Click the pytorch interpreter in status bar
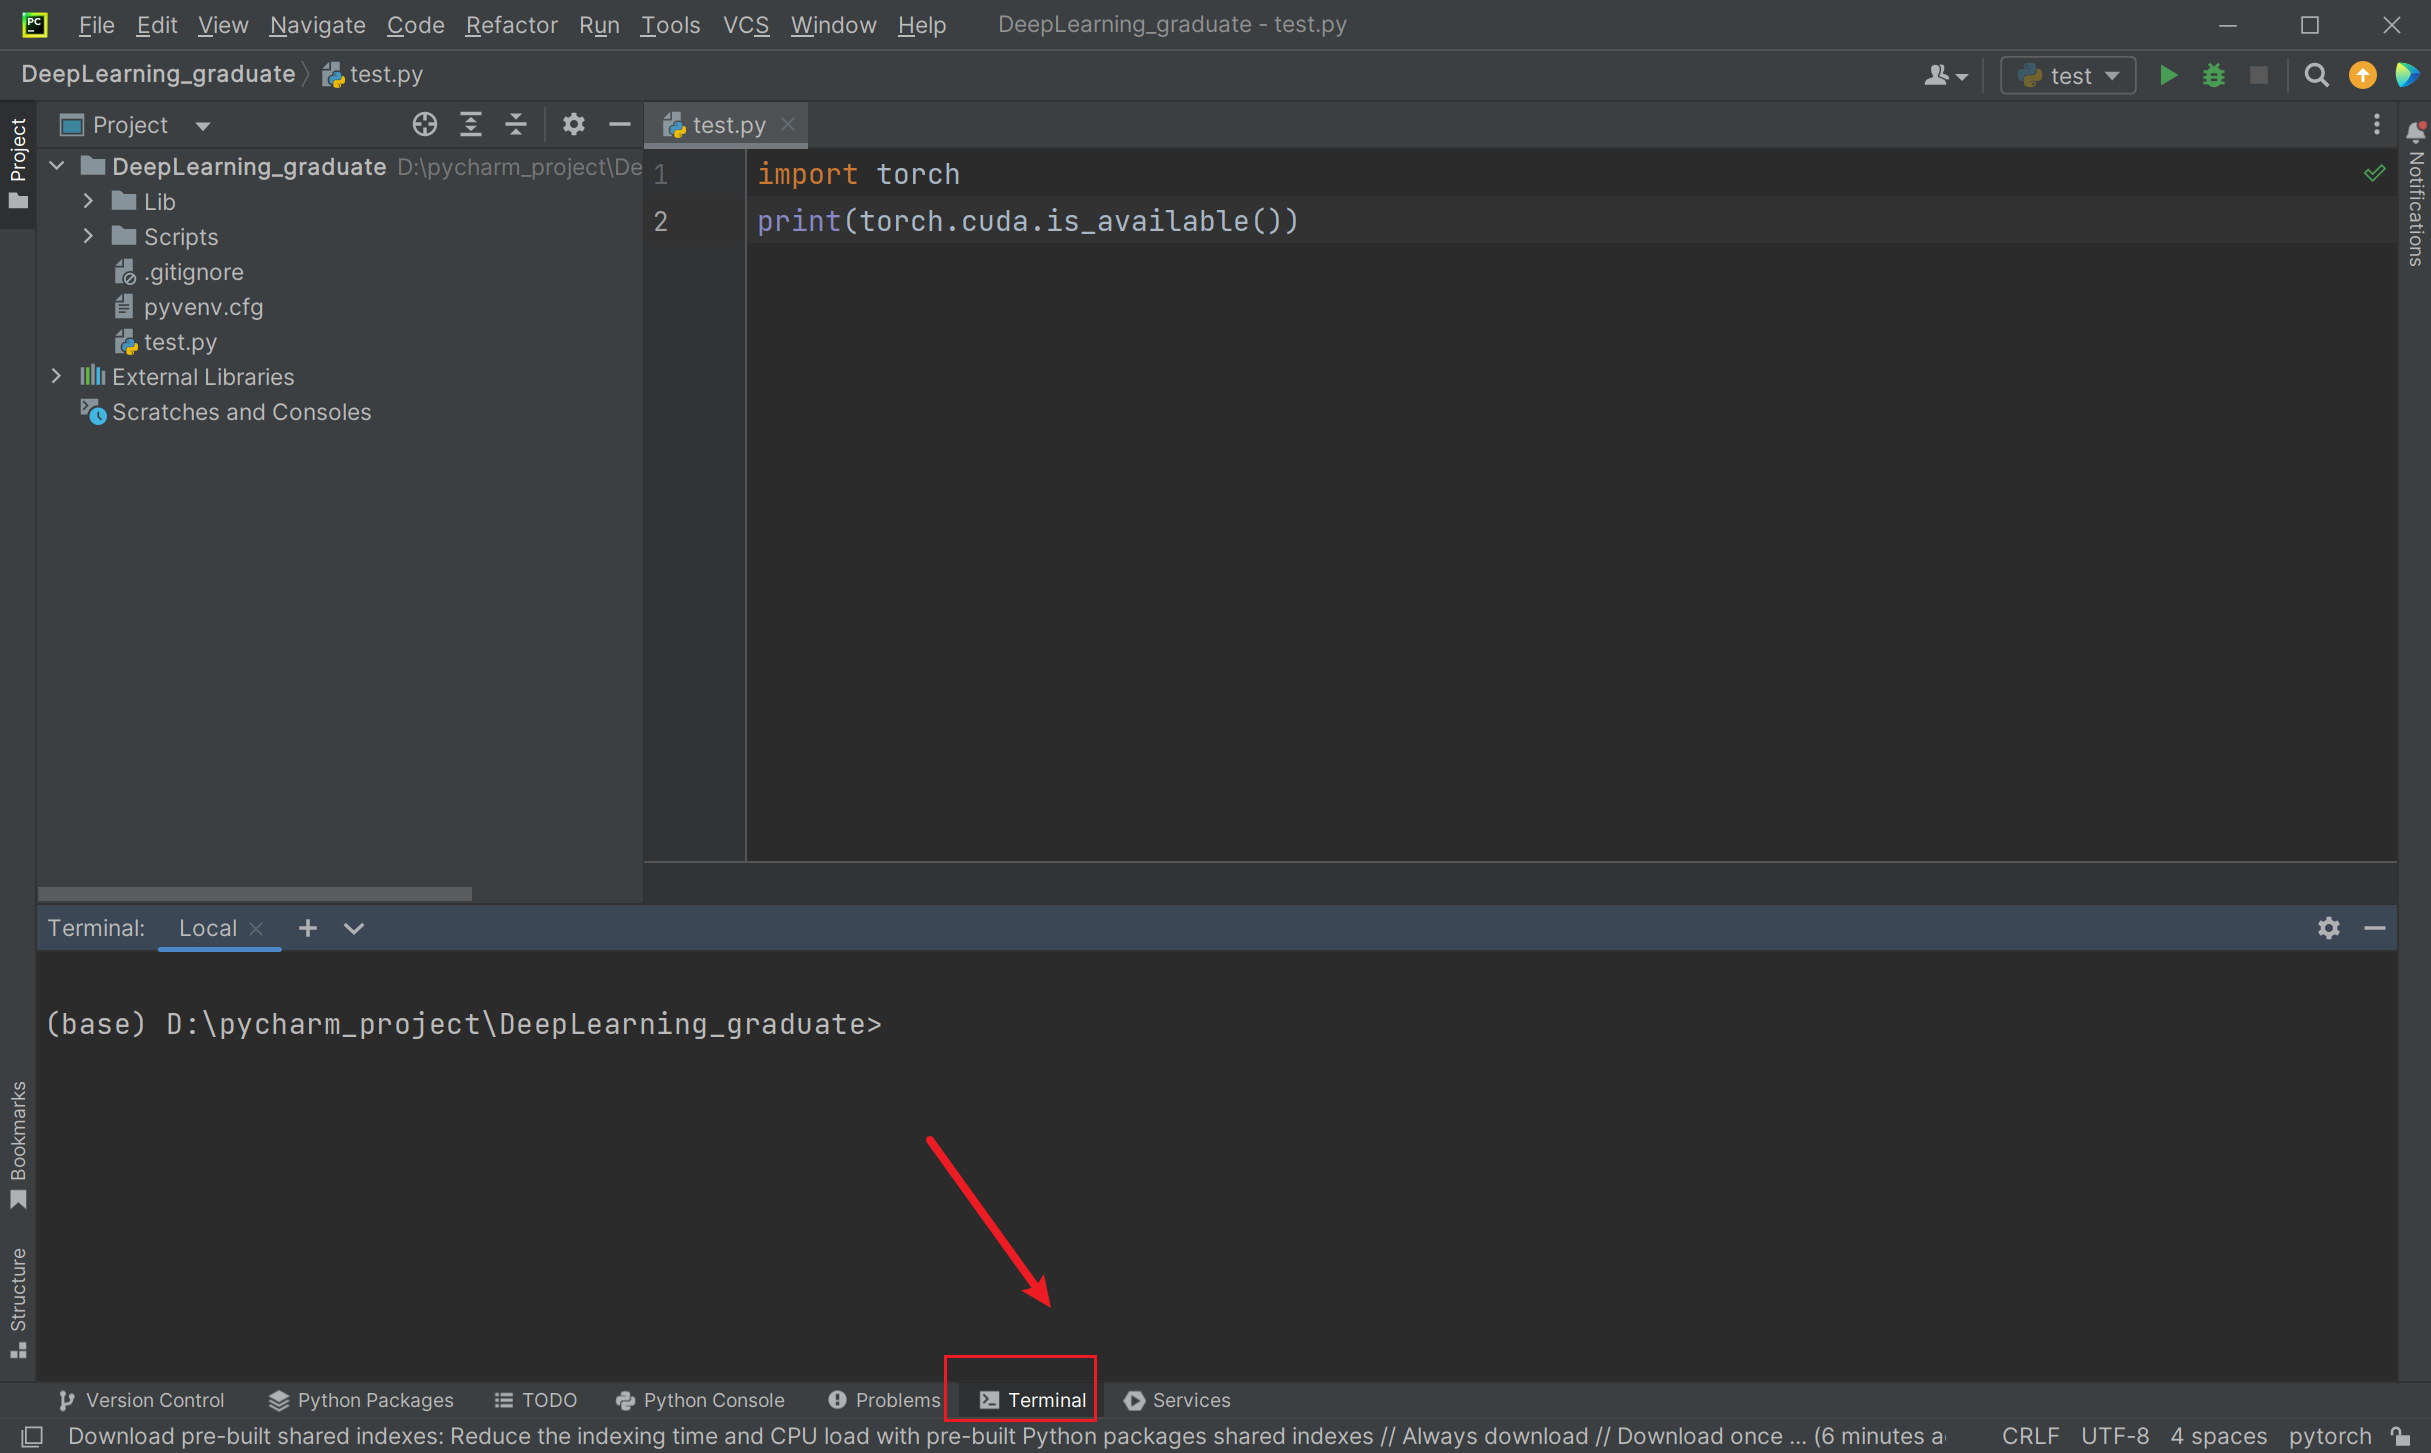The height and width of the screenshot is (1453, 2431). [2330, 1437]
